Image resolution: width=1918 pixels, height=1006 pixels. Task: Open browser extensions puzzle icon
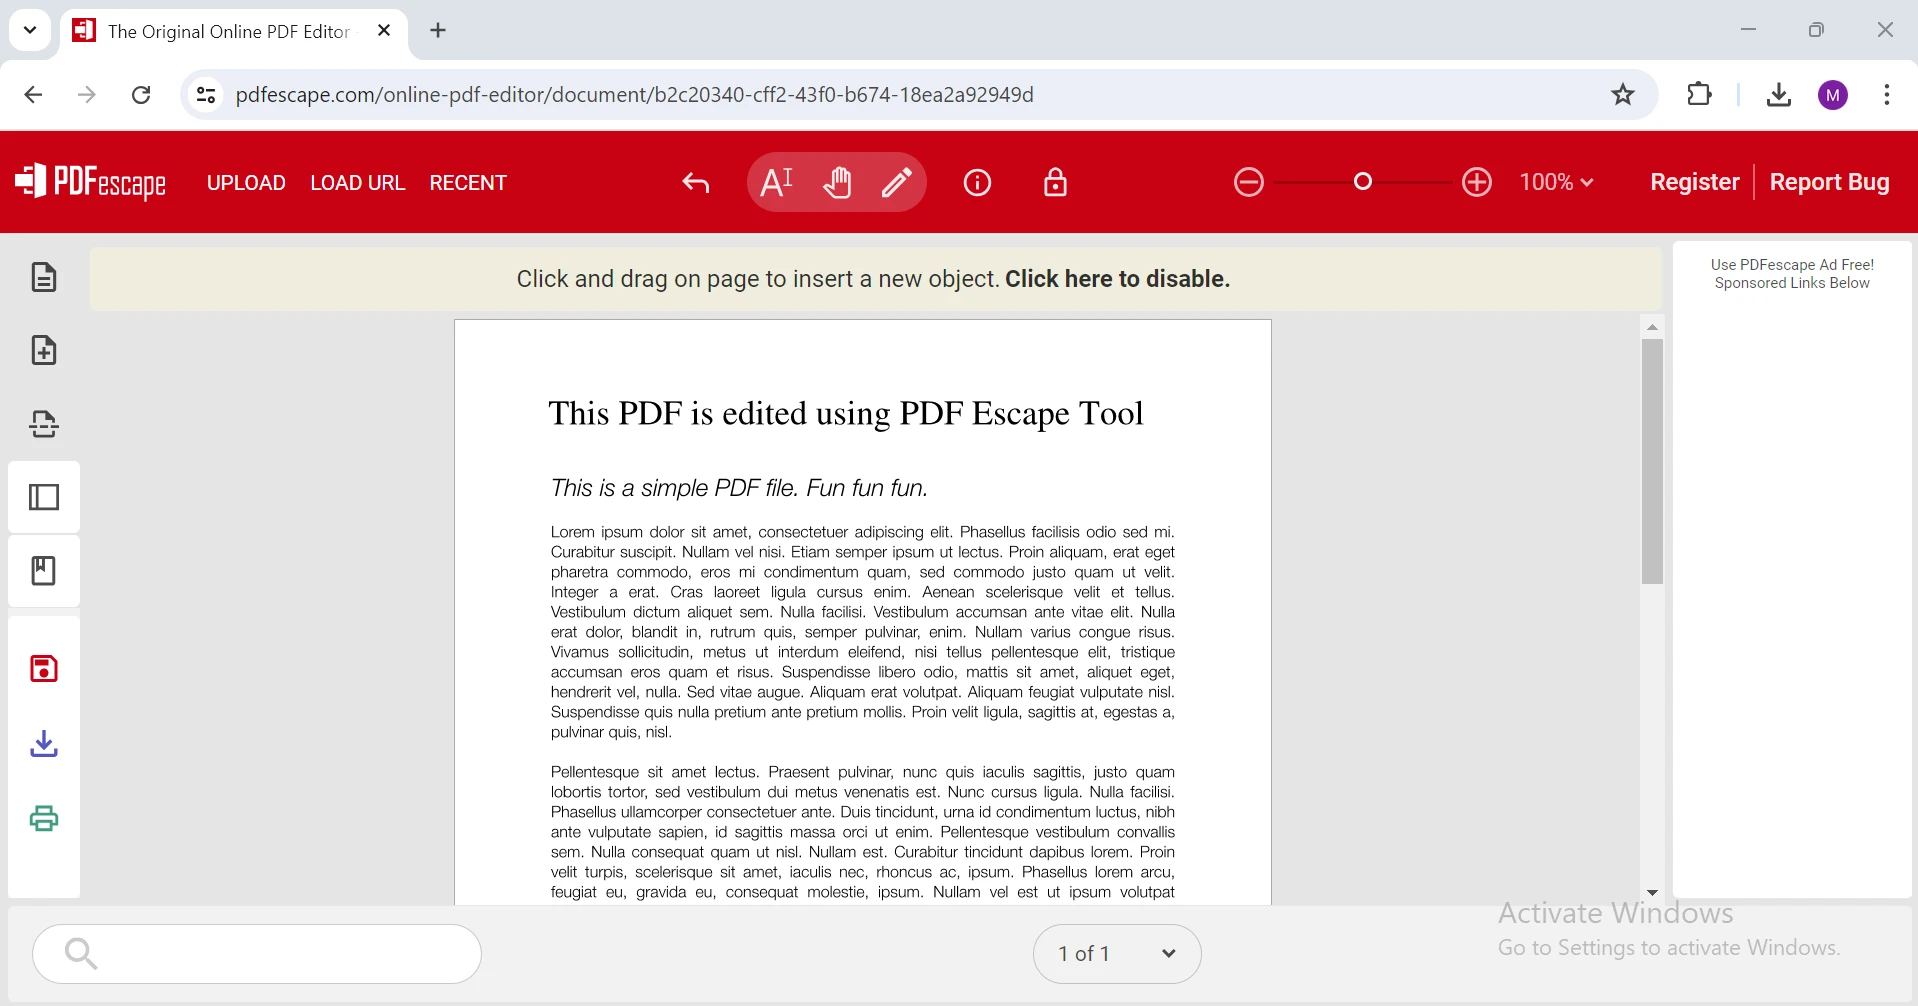(x=1699, y=95)
